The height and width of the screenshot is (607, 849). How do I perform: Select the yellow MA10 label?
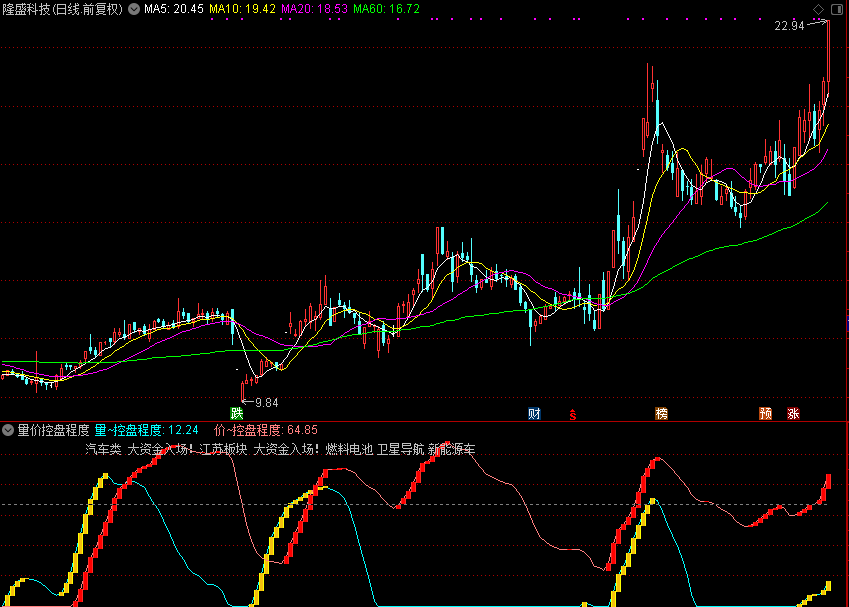[x=242, y=9]
